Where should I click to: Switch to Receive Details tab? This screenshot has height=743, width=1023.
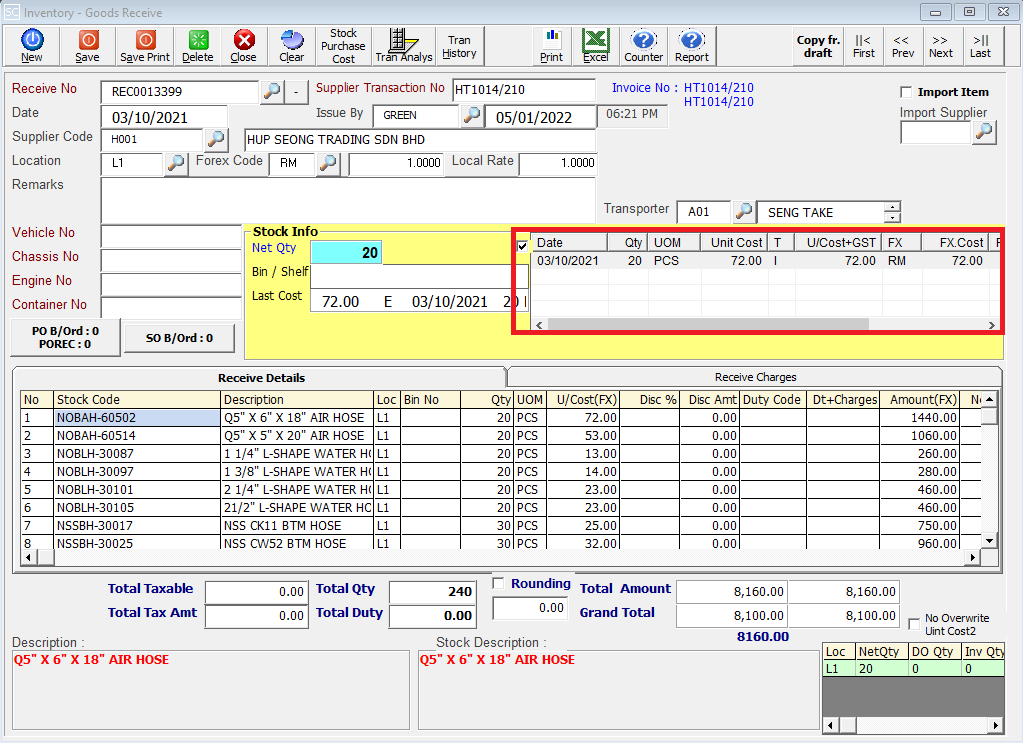[261, 378]
